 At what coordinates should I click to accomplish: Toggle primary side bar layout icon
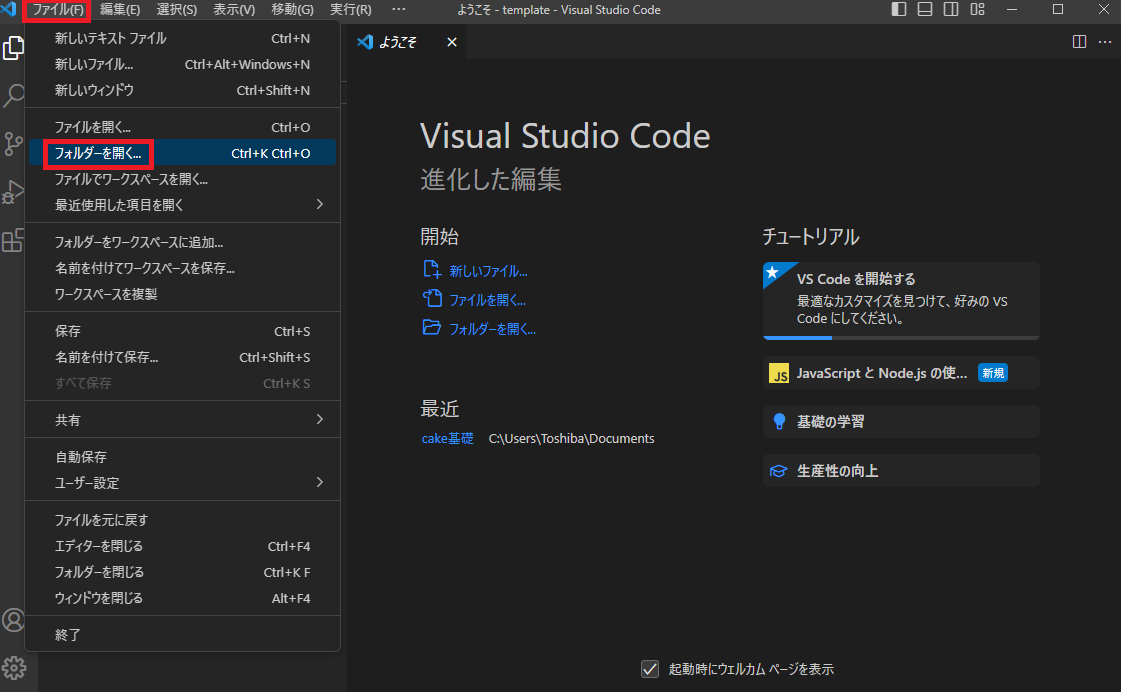point(899,9)
